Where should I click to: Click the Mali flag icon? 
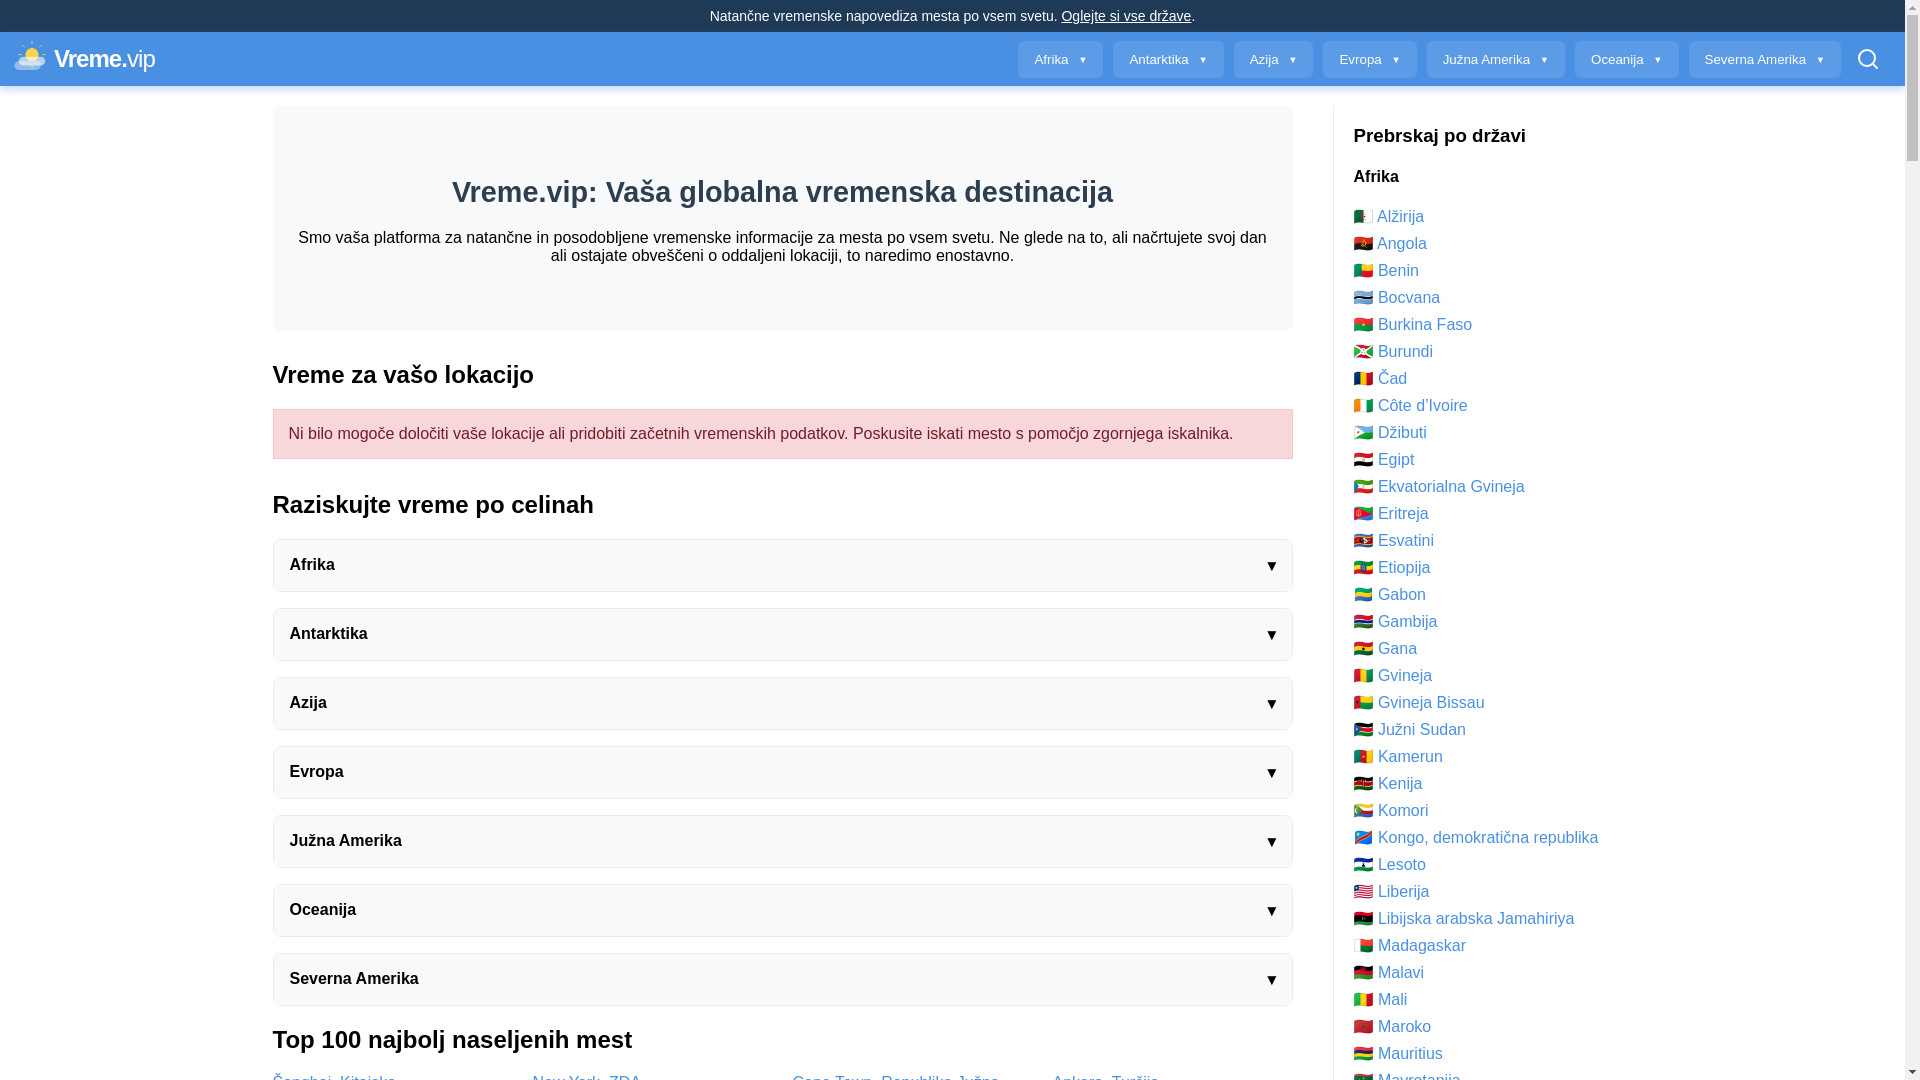[1363, 1000]
